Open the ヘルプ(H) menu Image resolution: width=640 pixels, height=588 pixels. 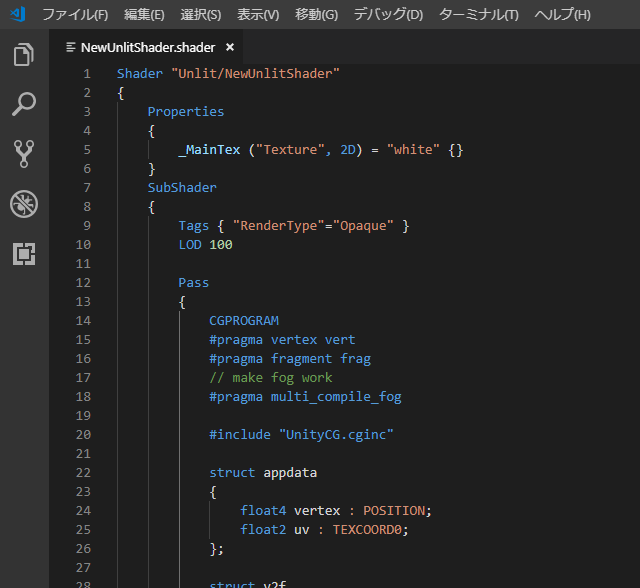(562, 15)
